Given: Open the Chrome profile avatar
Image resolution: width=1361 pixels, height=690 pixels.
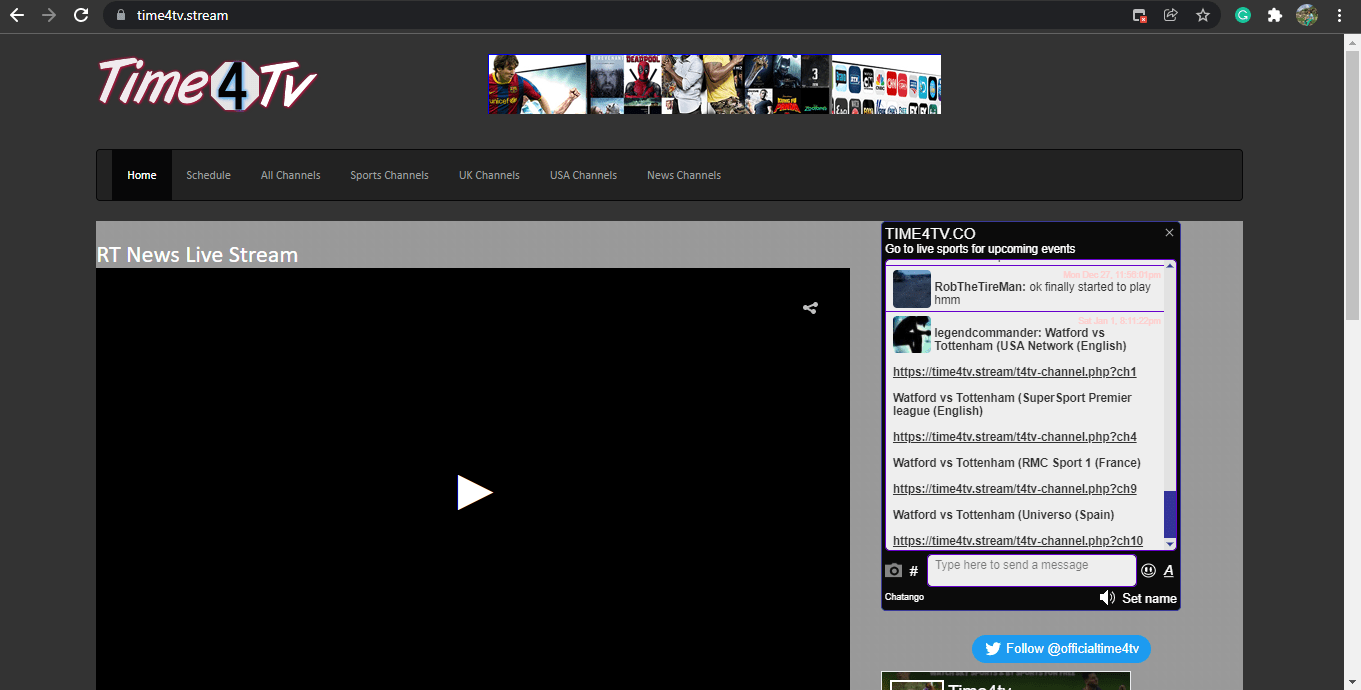Looking at the screenshot, I should click(x=1307, y=16).
